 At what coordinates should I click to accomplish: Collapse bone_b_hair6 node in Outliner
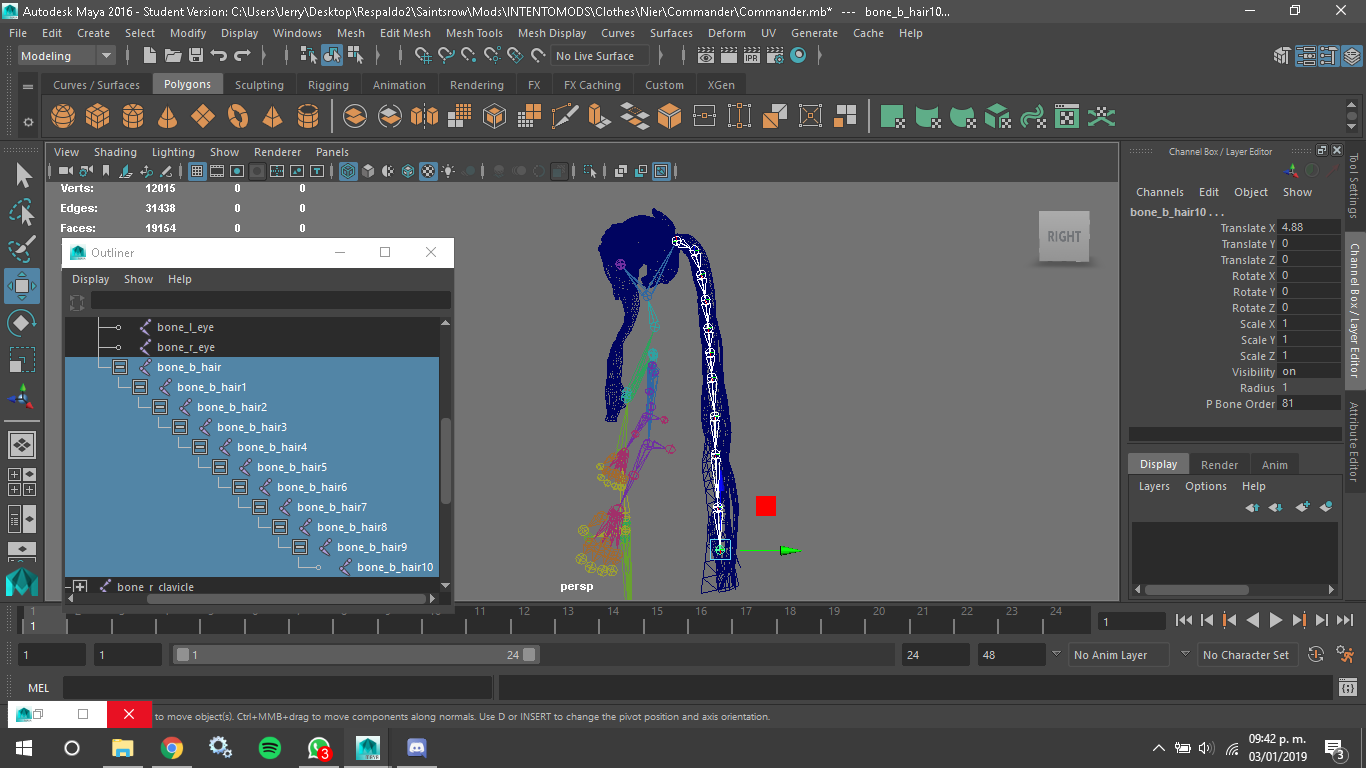(240, 487)
